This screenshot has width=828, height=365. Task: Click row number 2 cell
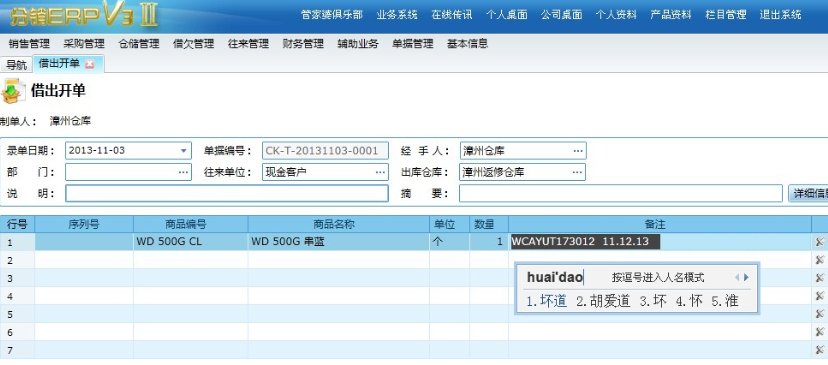17,260
